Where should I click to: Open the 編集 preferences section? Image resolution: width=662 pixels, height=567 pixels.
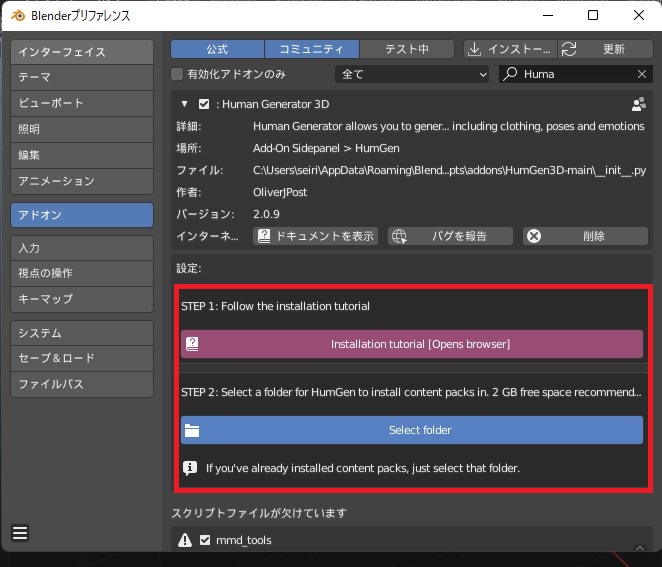point(82,155)
